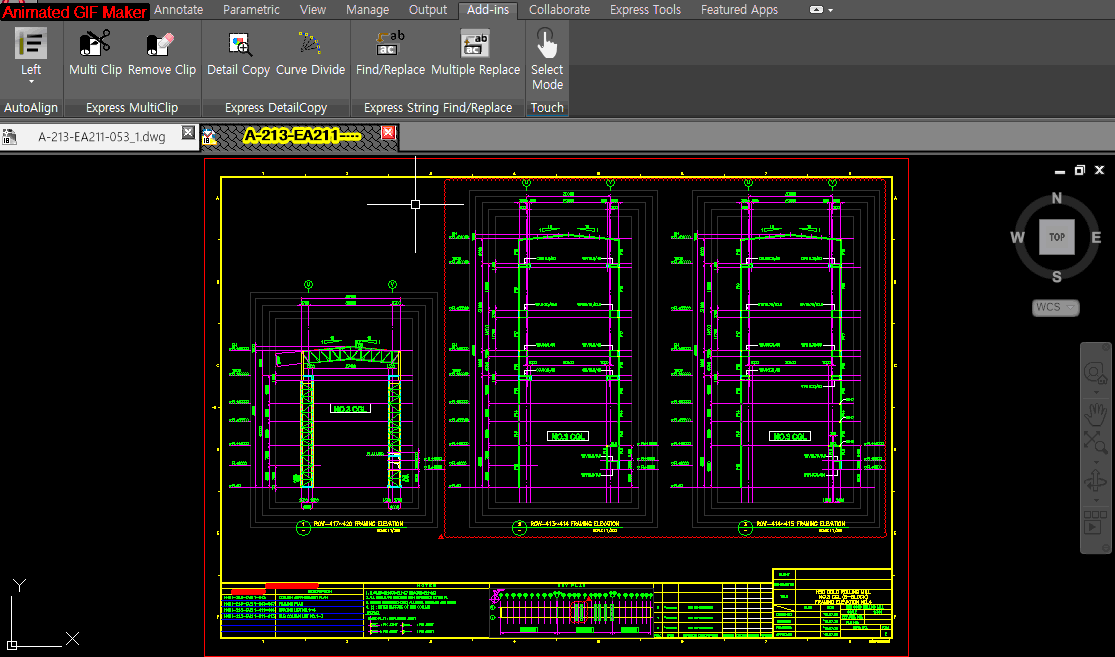Switch to the Express Tools ribbon tab
The height and width of the screenshot is (657, 1115).
pos(645,10)
